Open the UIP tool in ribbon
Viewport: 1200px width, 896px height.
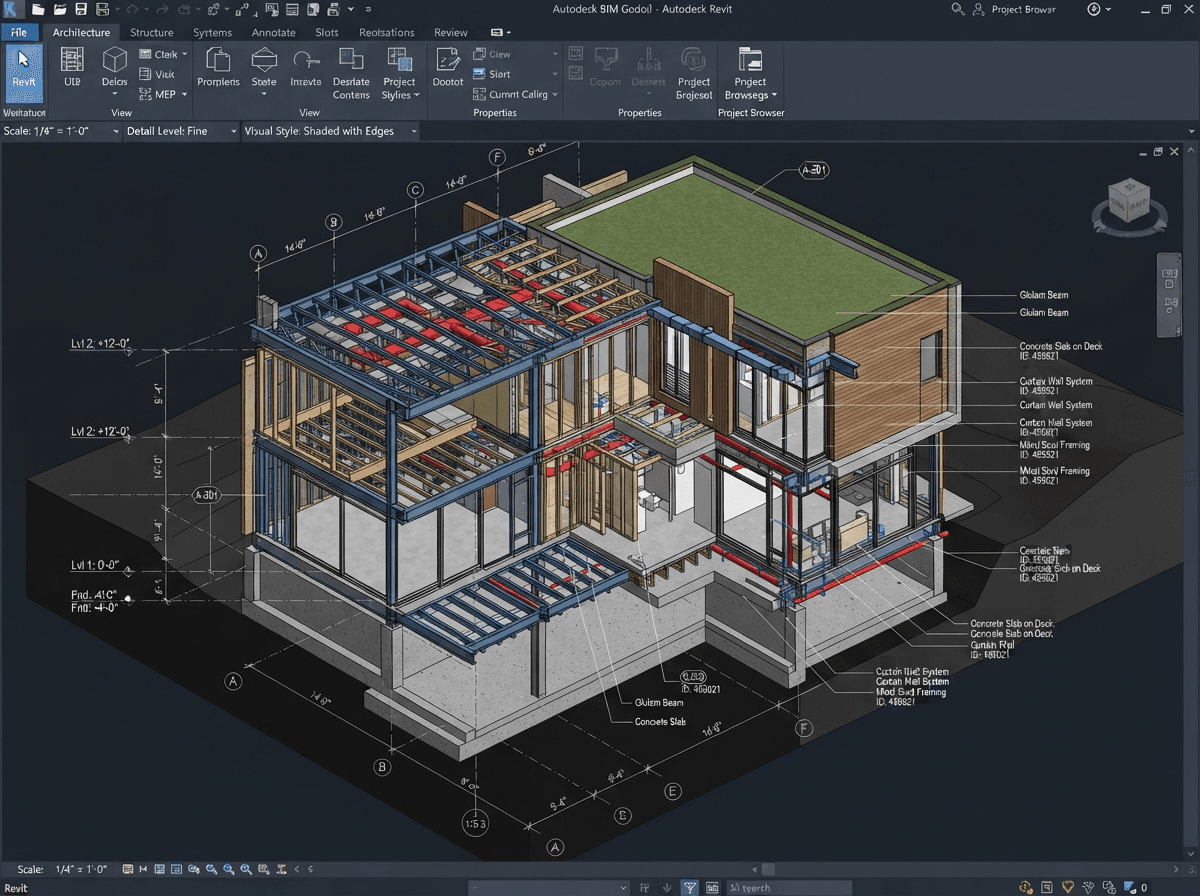point(72,68)
